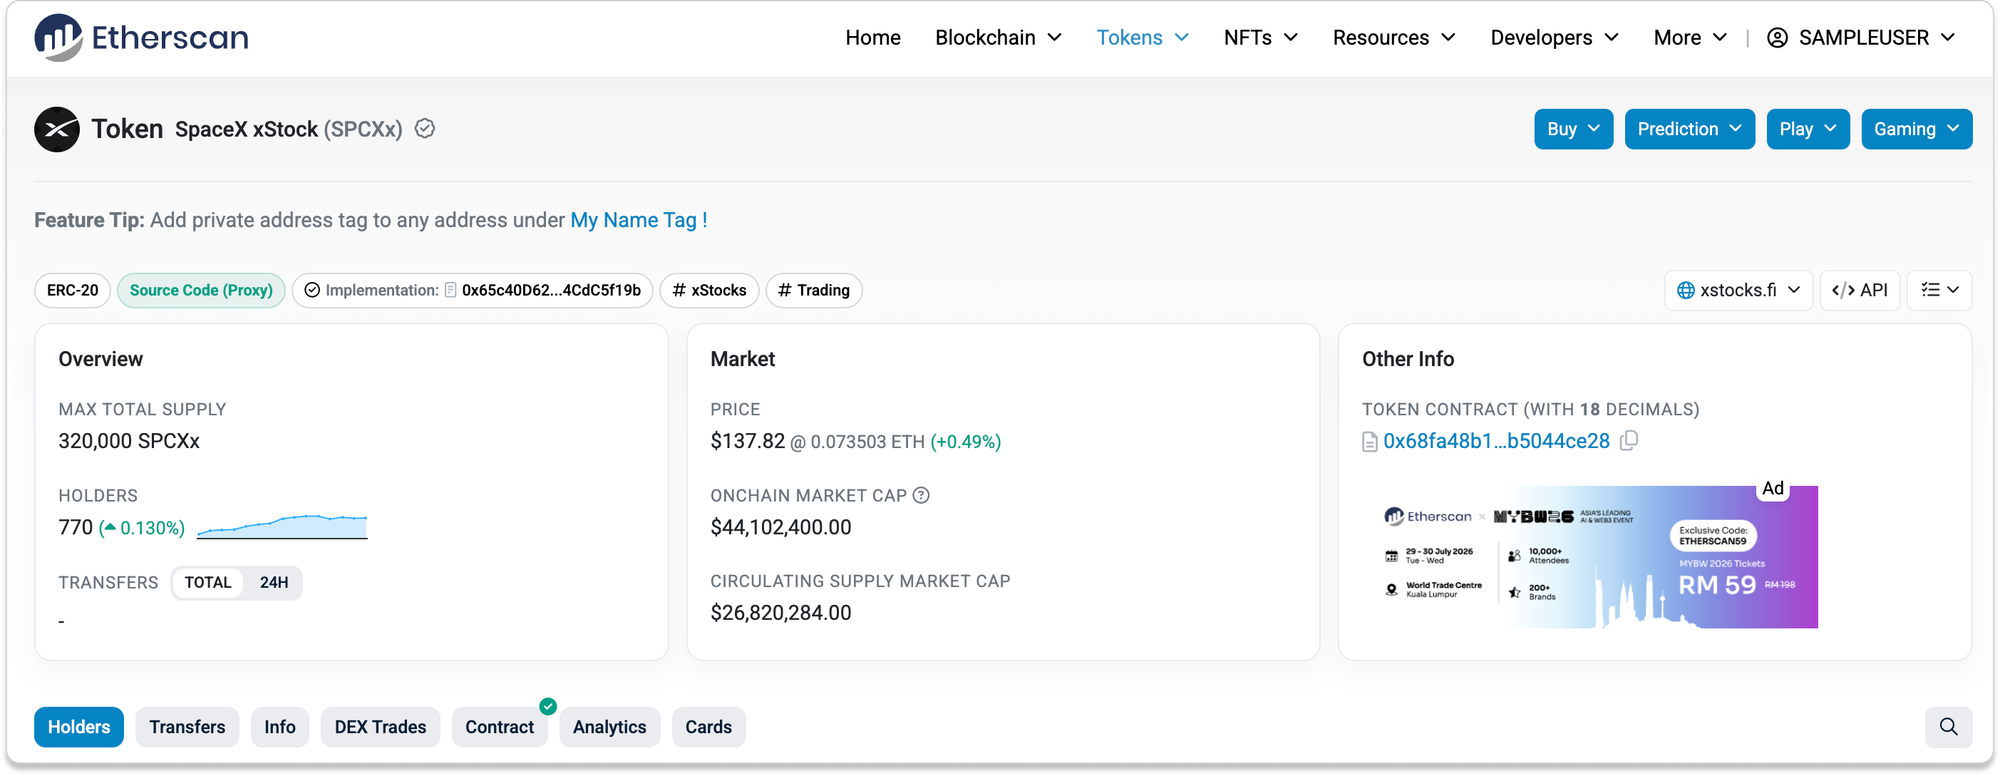This screenshot has width=2000, height=775.
Task: Click the Source Code (Proxy) badge
Action: 201,290
